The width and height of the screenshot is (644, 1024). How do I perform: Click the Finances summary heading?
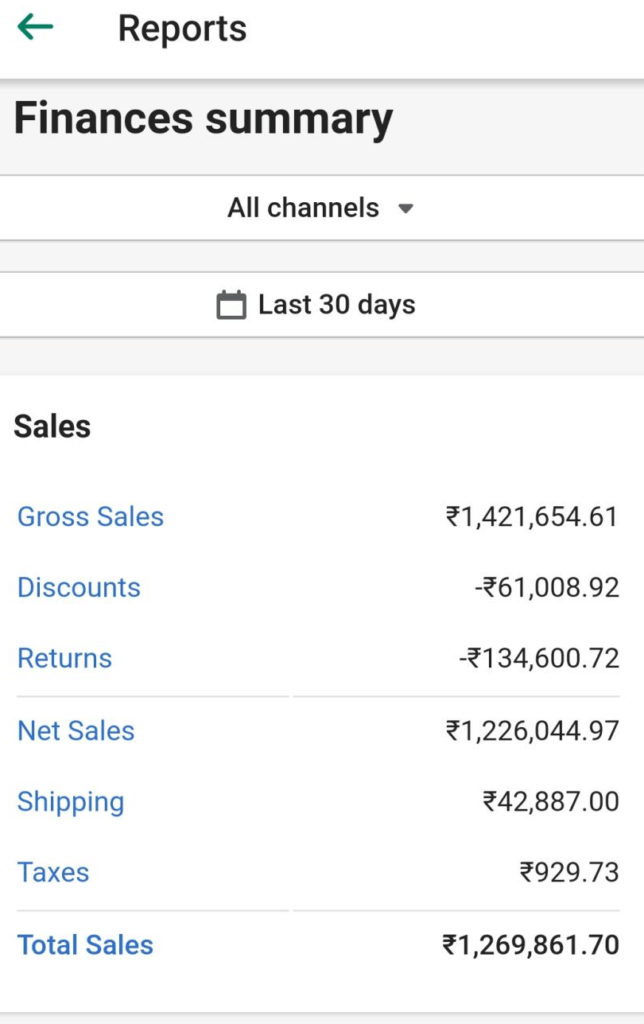point(203,120)
